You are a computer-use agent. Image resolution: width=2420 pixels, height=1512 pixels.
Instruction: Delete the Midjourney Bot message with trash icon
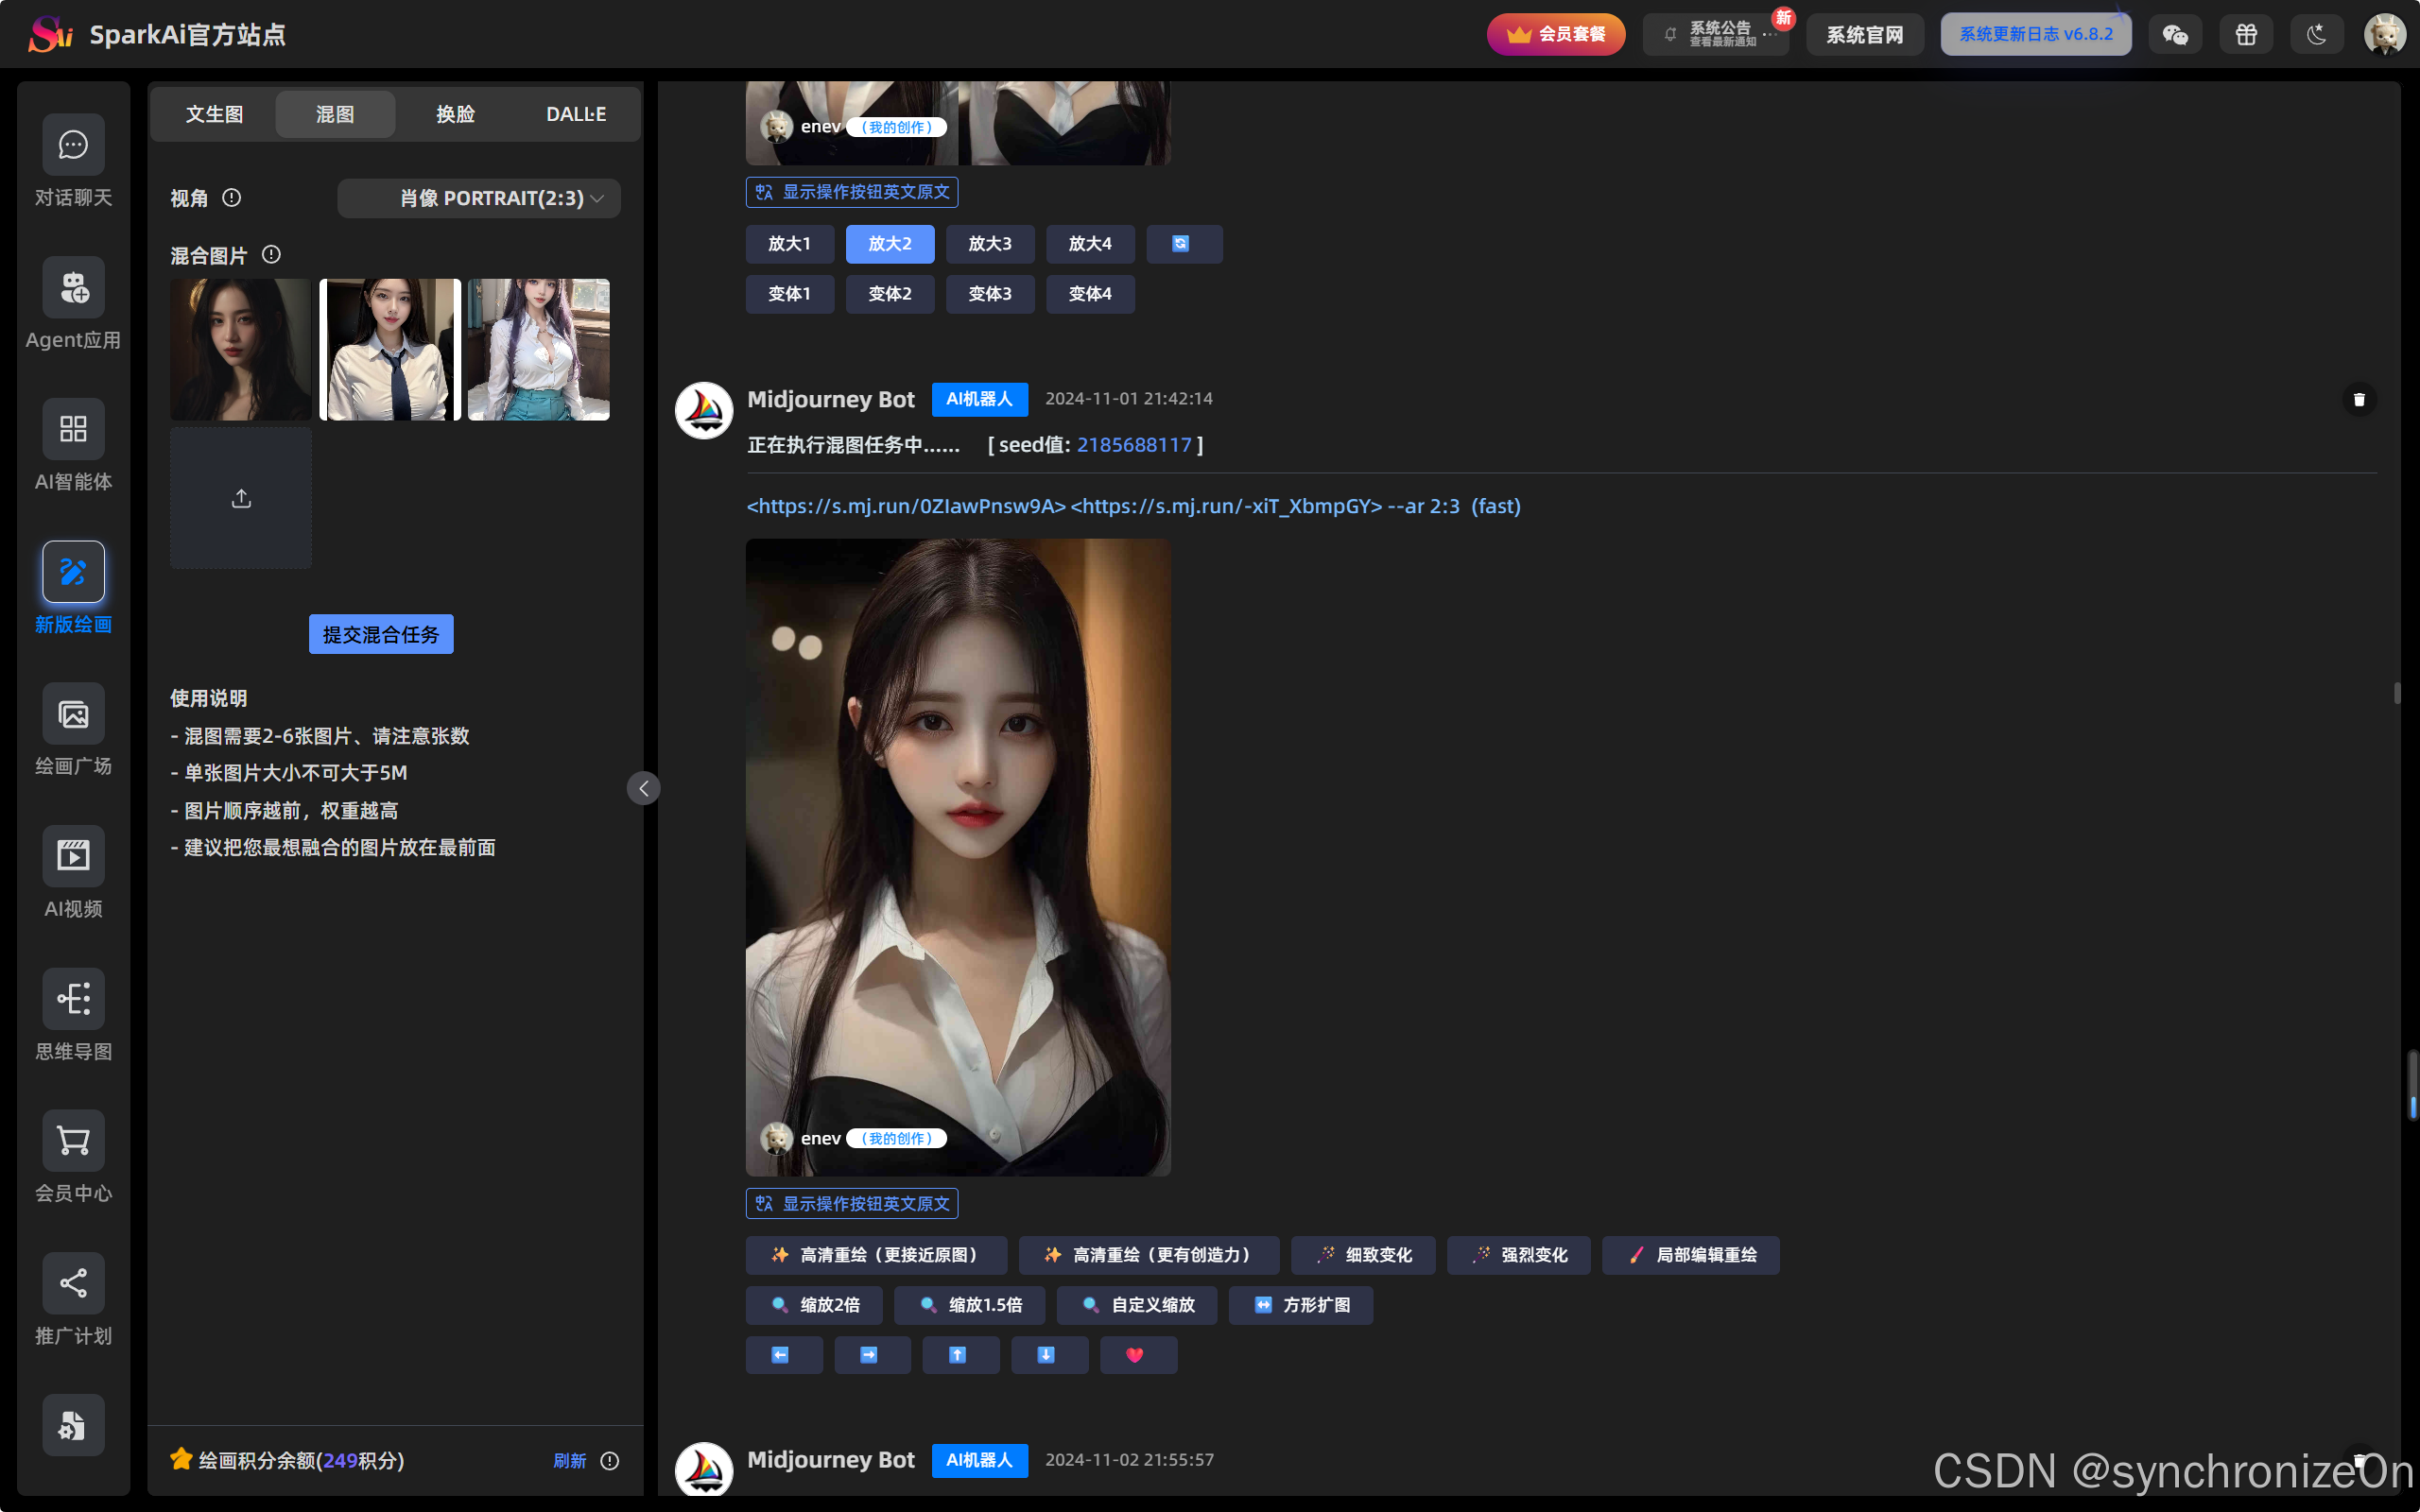point(2359,399)
